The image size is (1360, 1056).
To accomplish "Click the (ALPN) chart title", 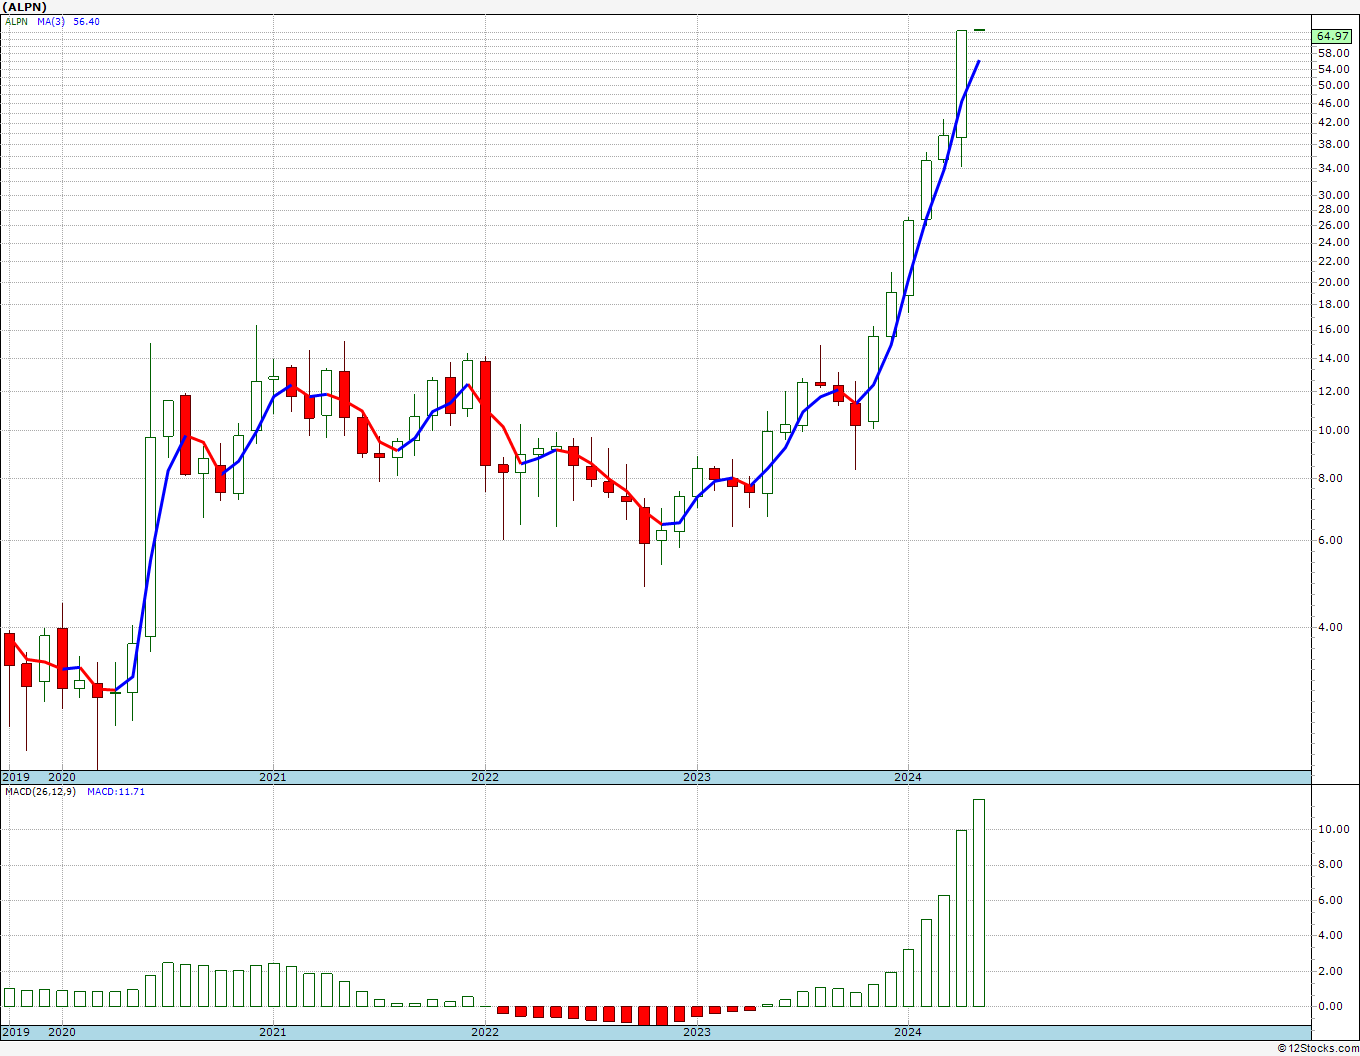I will (25, 6).
